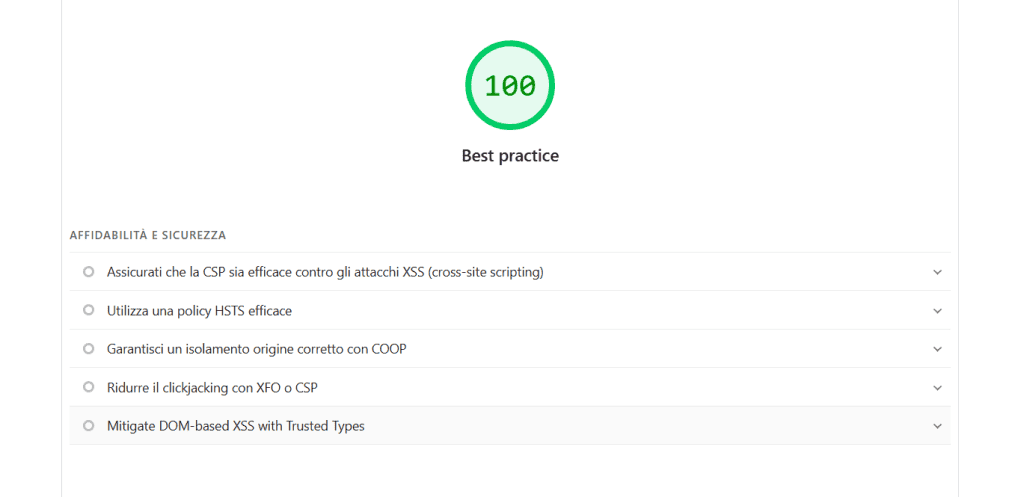The image size is (1024, 497).
Task: Click the '(cross-site scripting)' text in first audit
Action: click(486, 272)
